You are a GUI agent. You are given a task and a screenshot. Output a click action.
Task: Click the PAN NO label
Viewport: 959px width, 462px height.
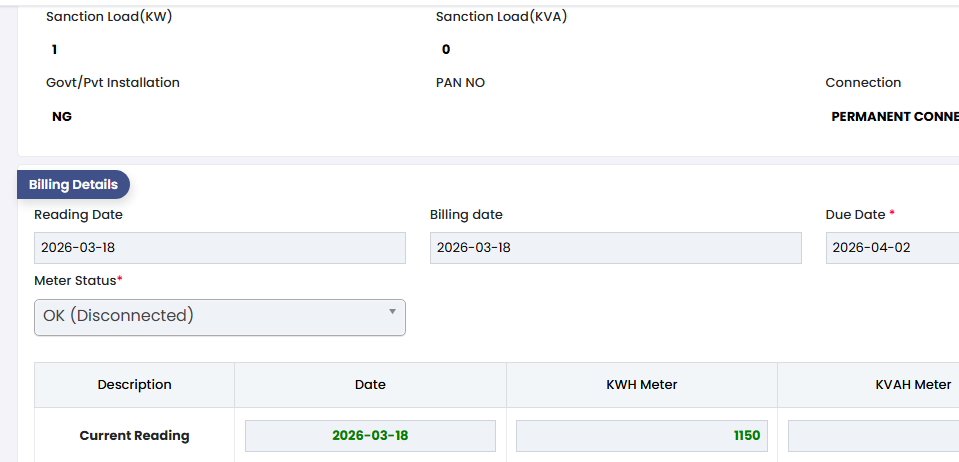tap(460, 83)
